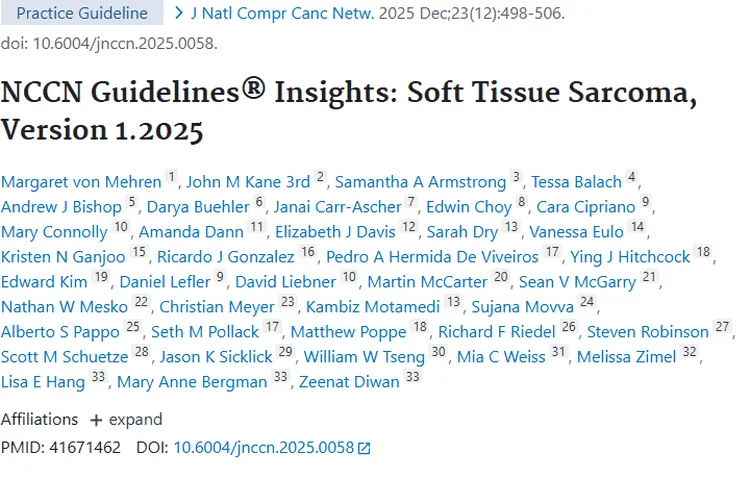Click the external link icon after DOI
This screenshot has height=500, width=750.
[x=364, y=449]
